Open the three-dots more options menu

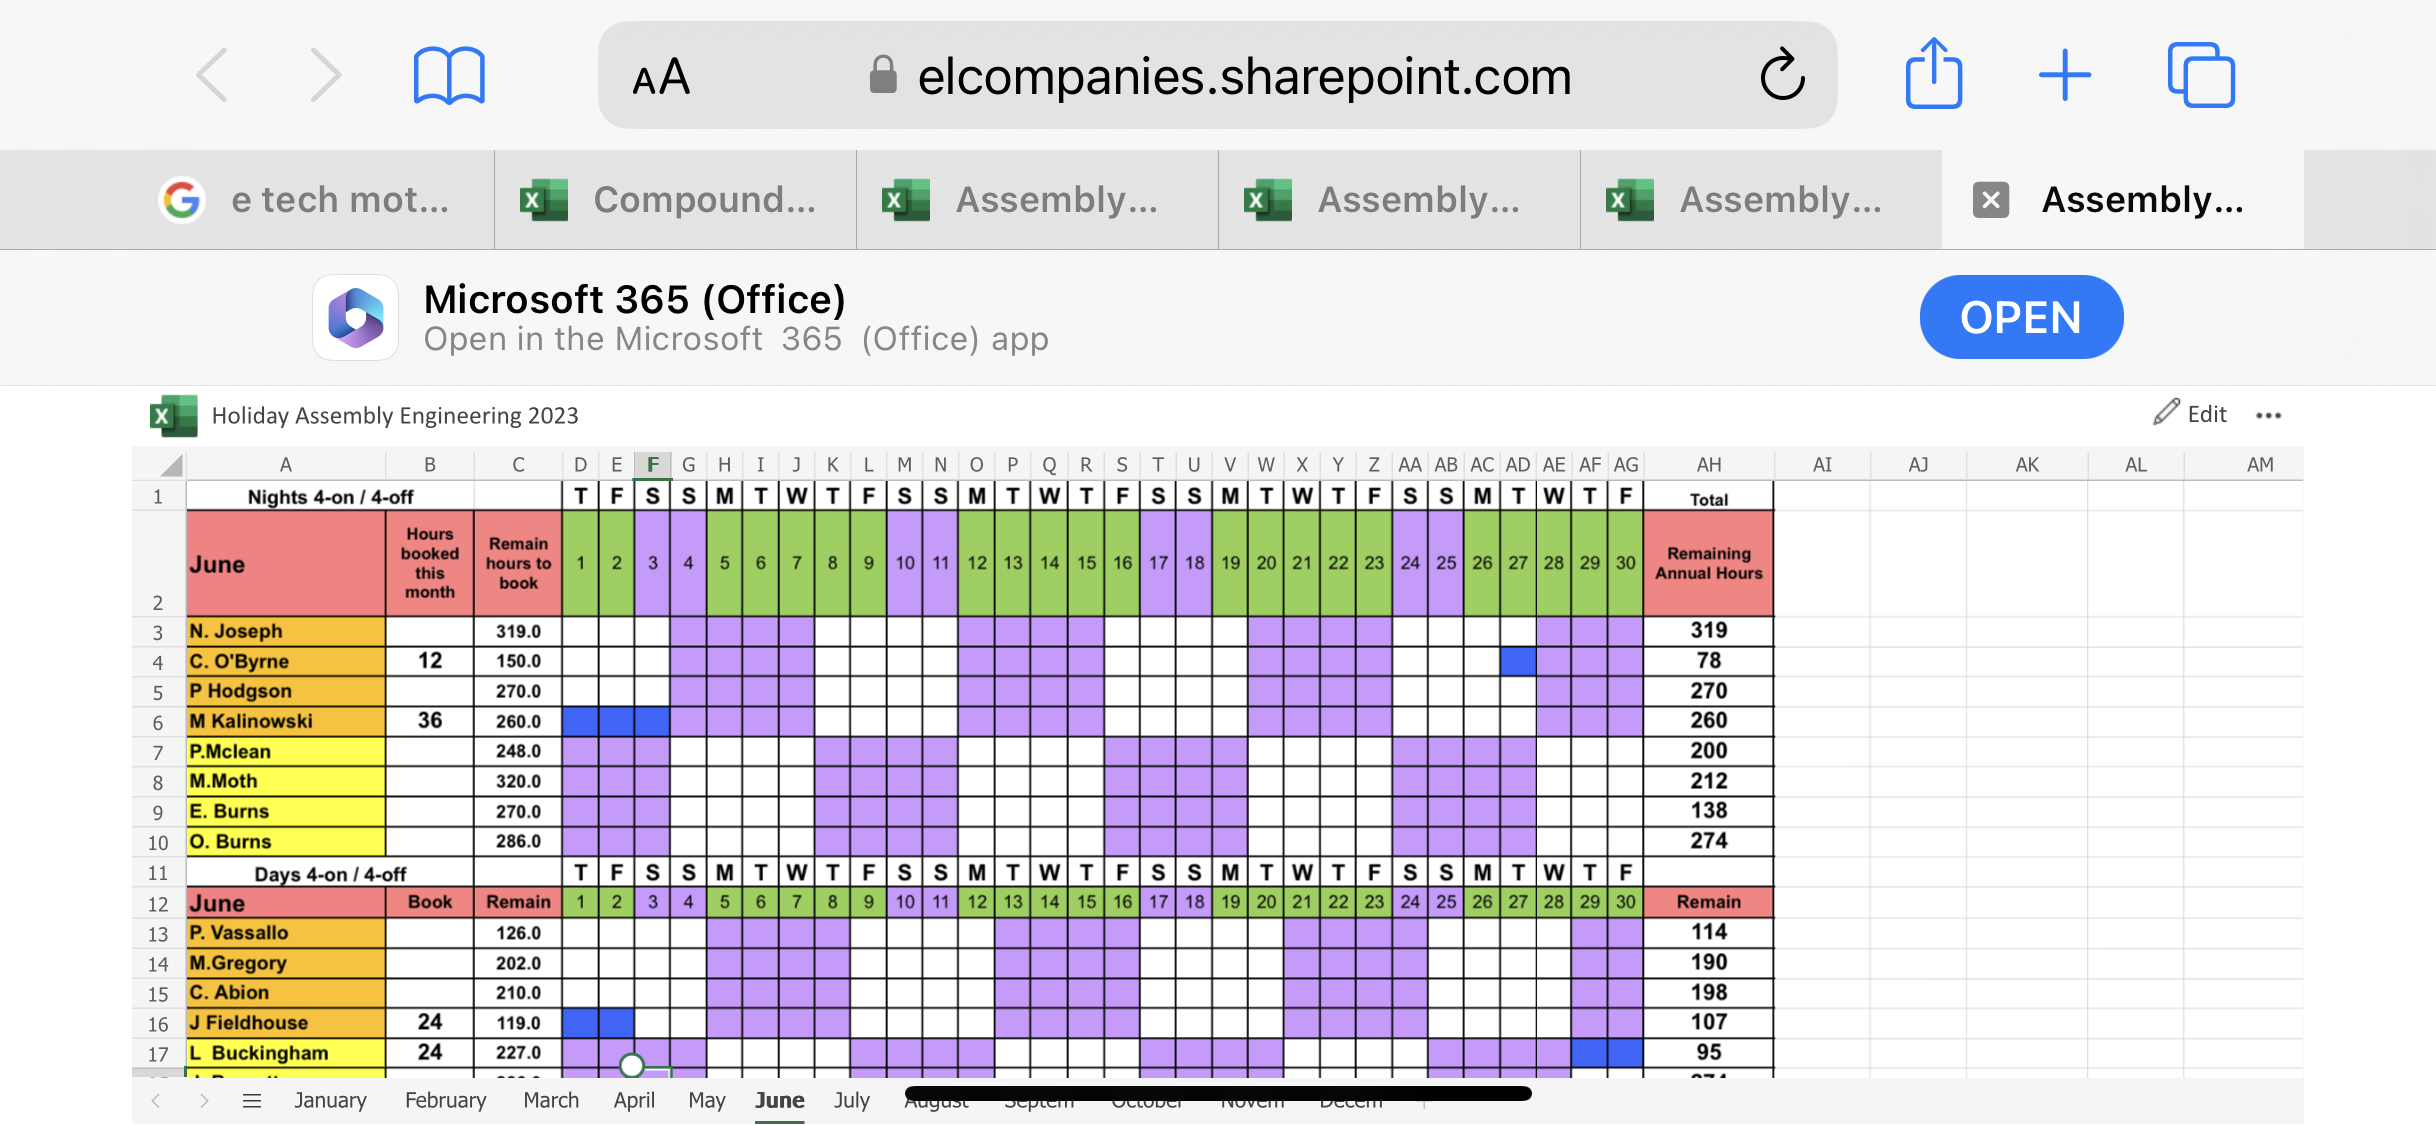[x=2268, y=415]
